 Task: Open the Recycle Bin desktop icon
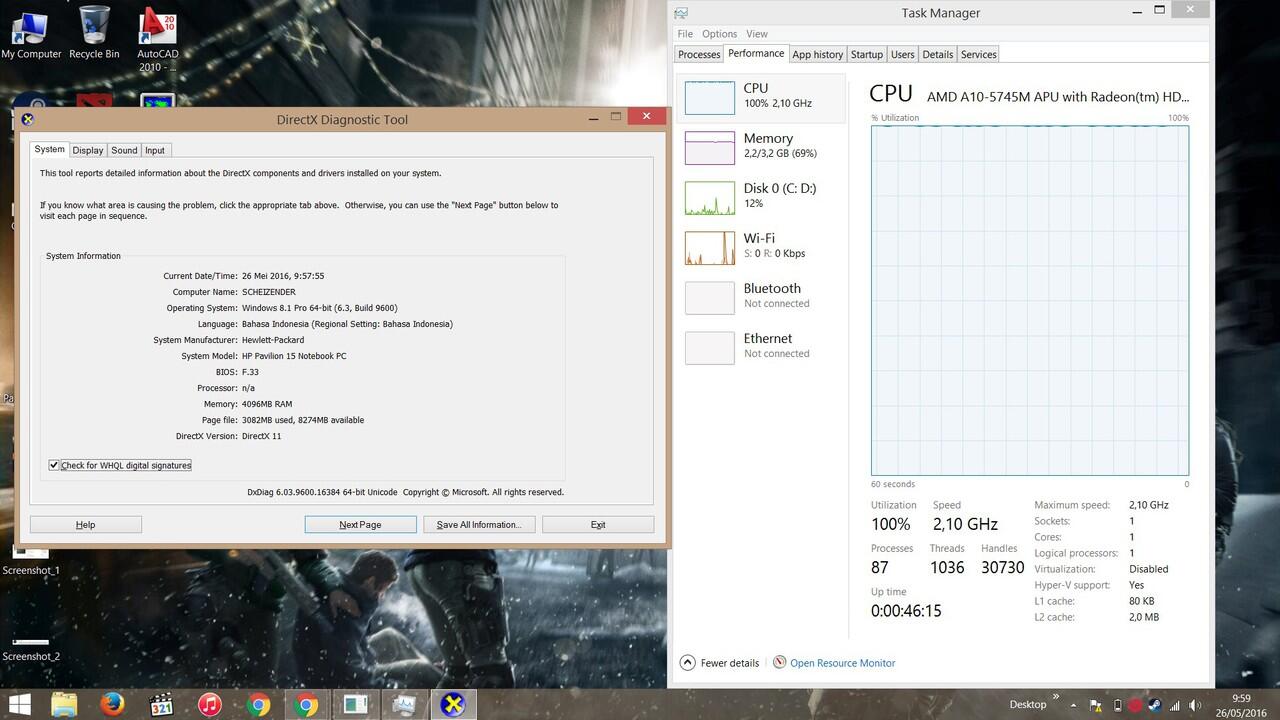coord(94,33)
